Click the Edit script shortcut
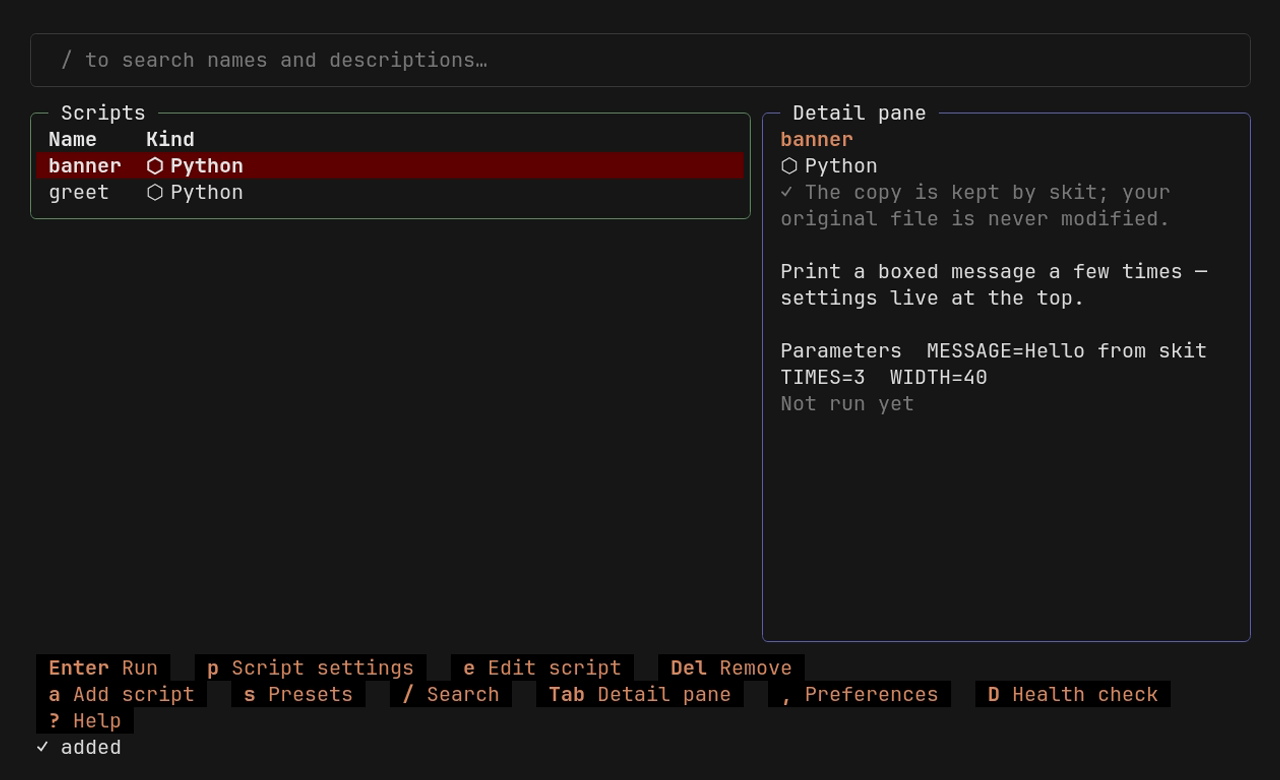Screen dimensions: 1280x780 pos(542,668)
